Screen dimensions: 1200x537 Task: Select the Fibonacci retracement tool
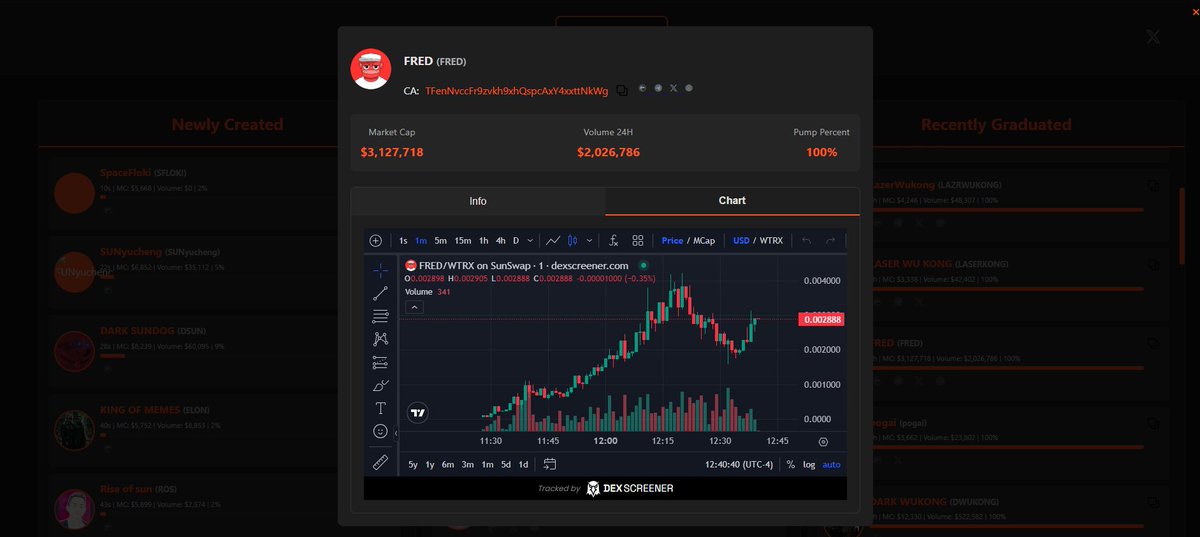click(x=380, y=316)
